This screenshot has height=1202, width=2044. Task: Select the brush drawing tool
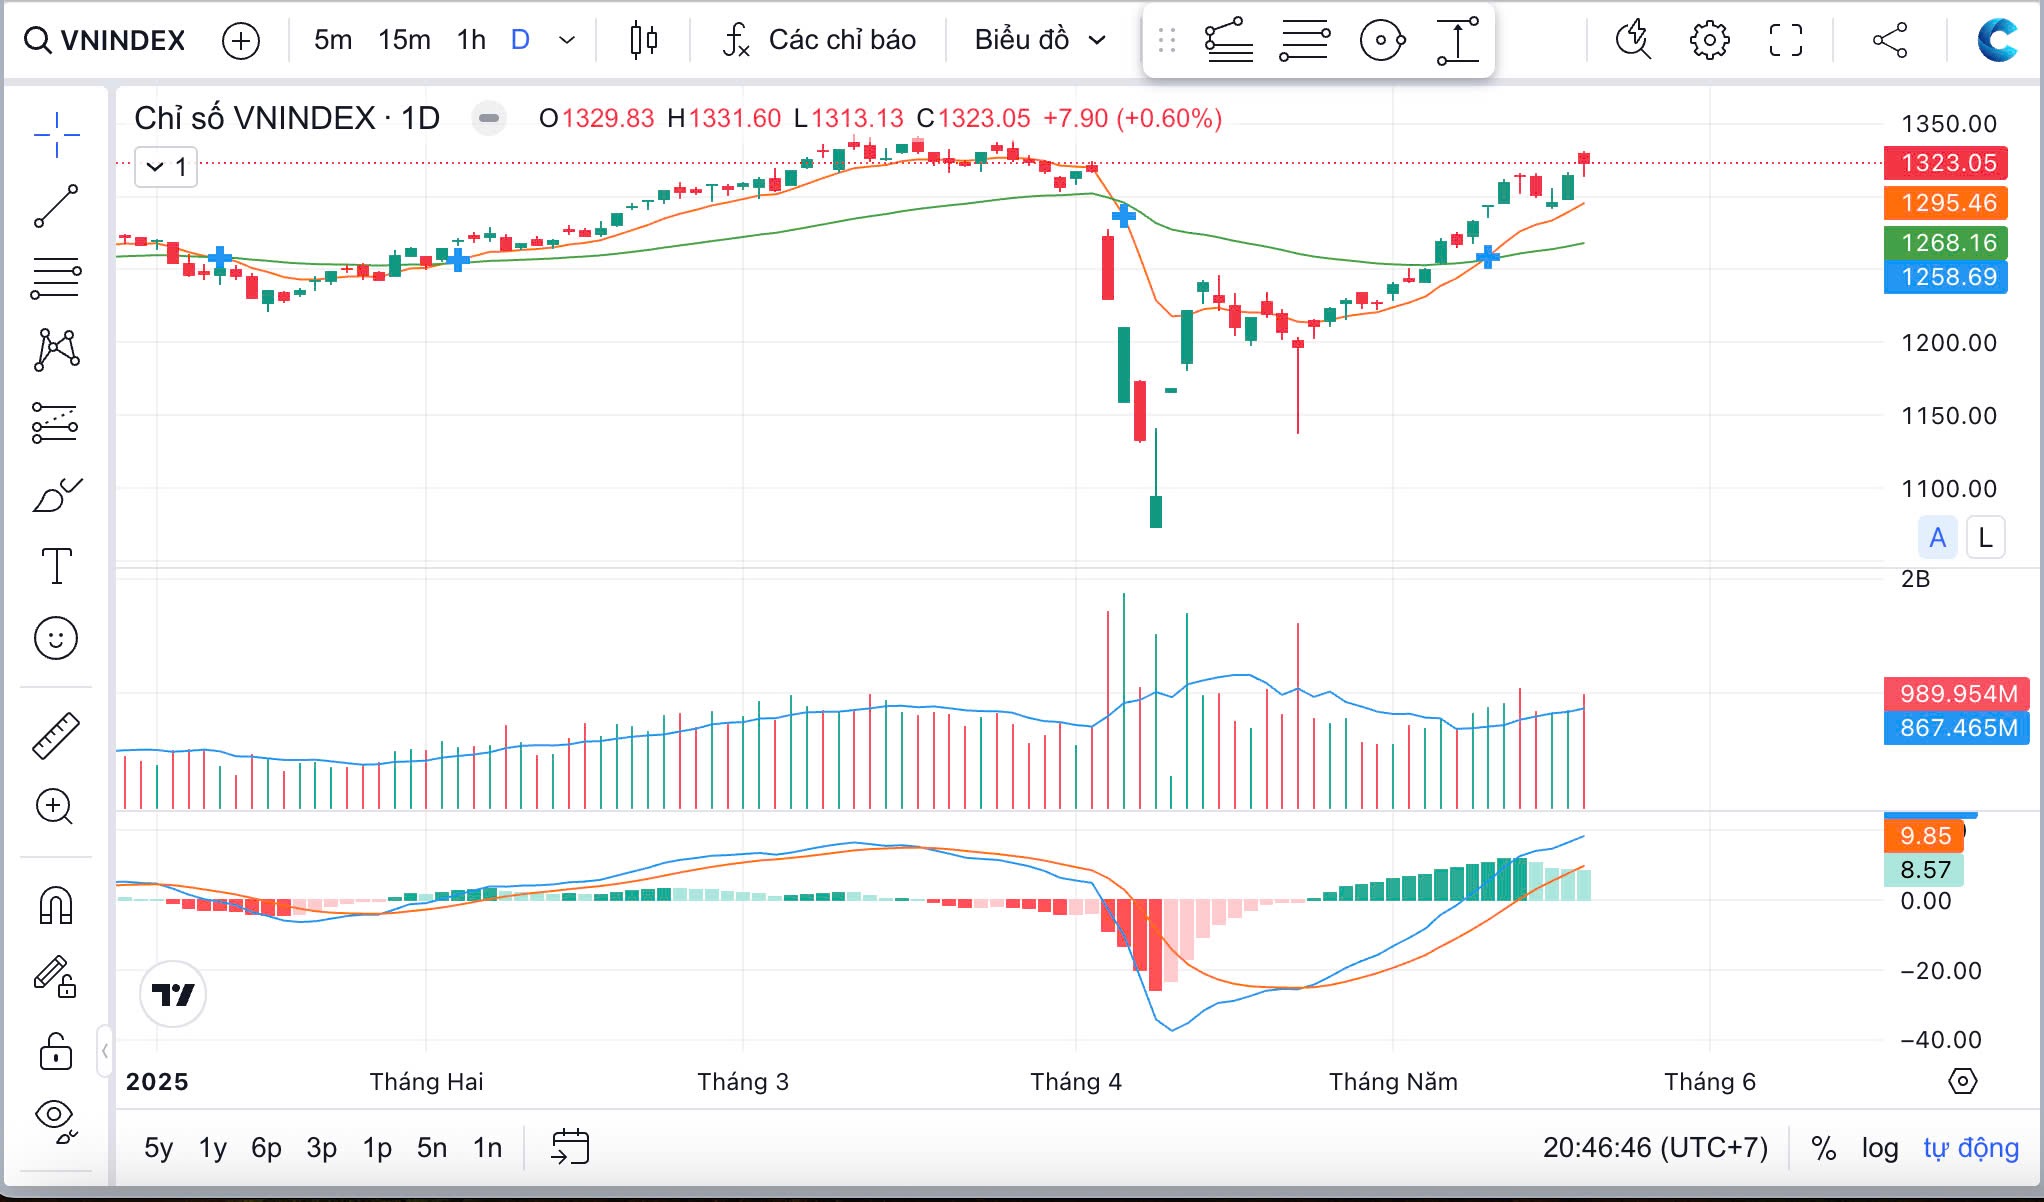click(x=56, y=495)
